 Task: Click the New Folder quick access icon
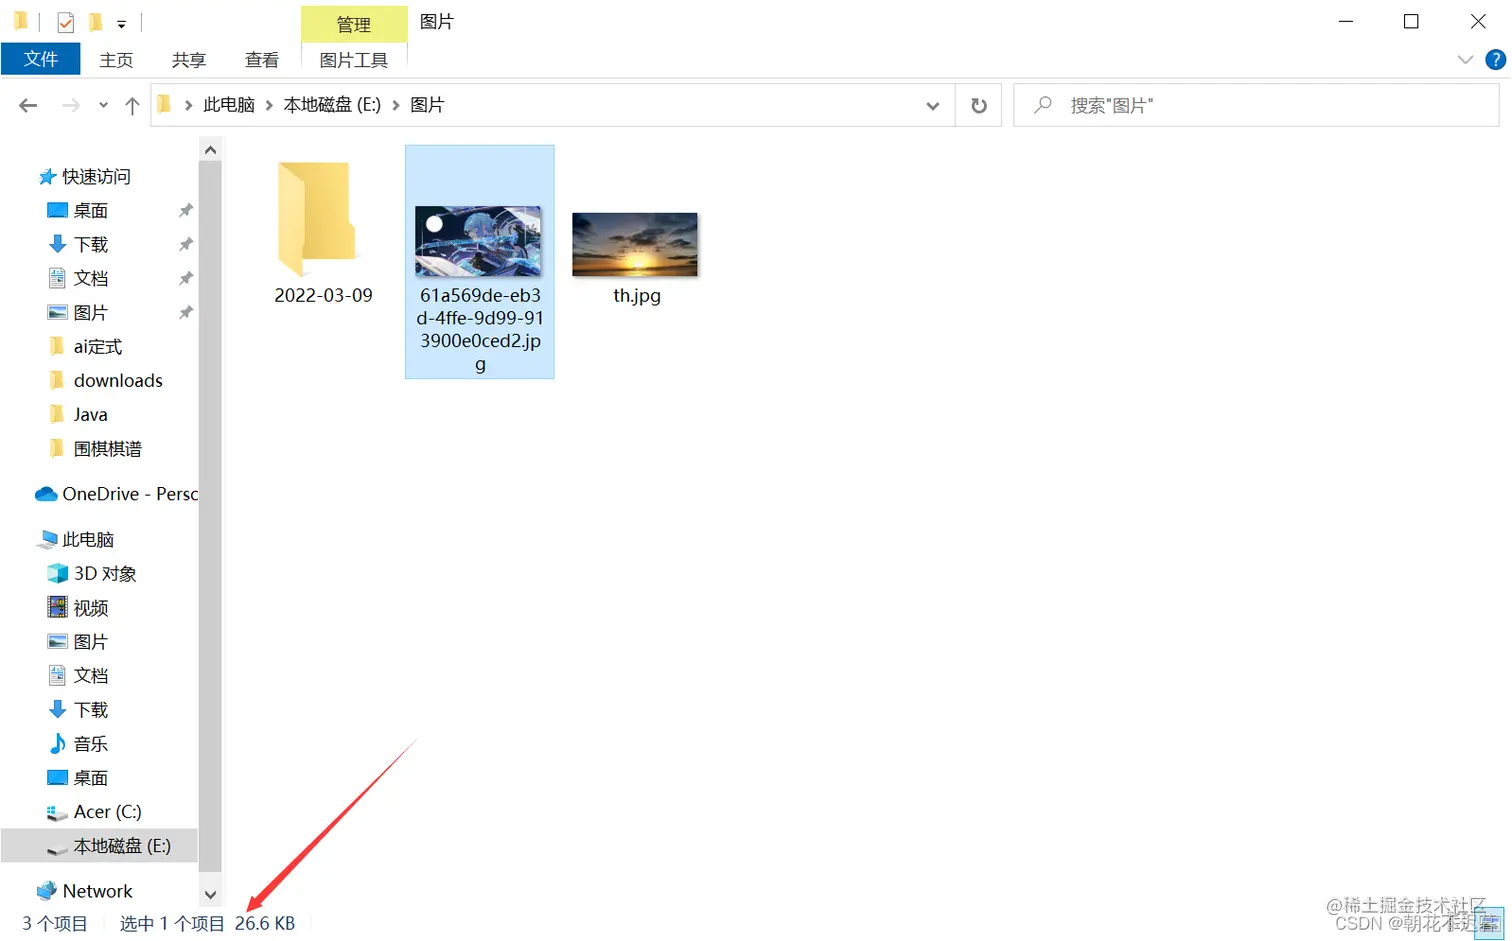[95, 22]
